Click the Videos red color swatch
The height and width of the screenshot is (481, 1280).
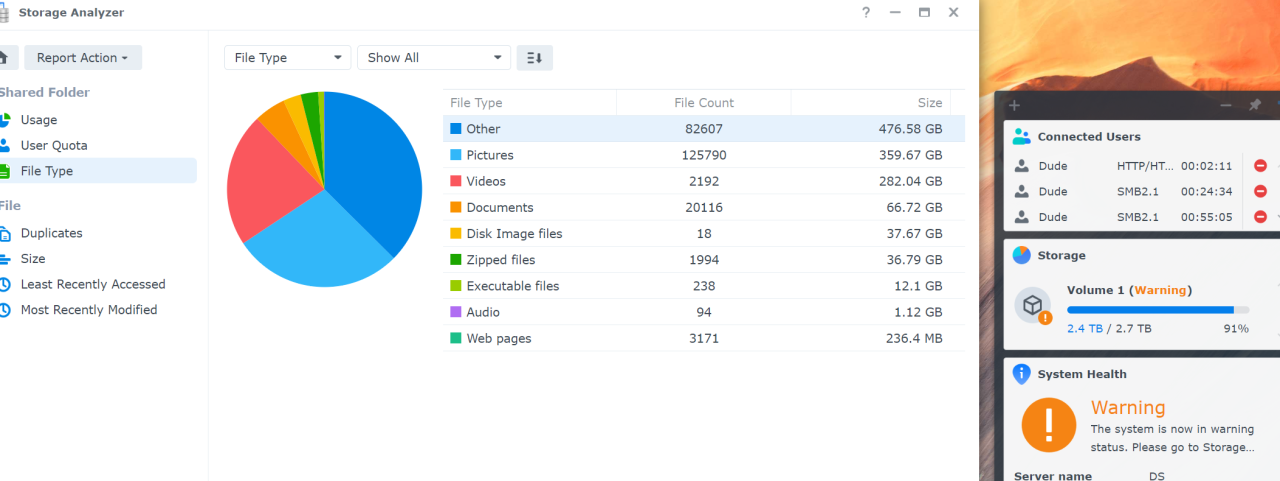coord(456,181)
